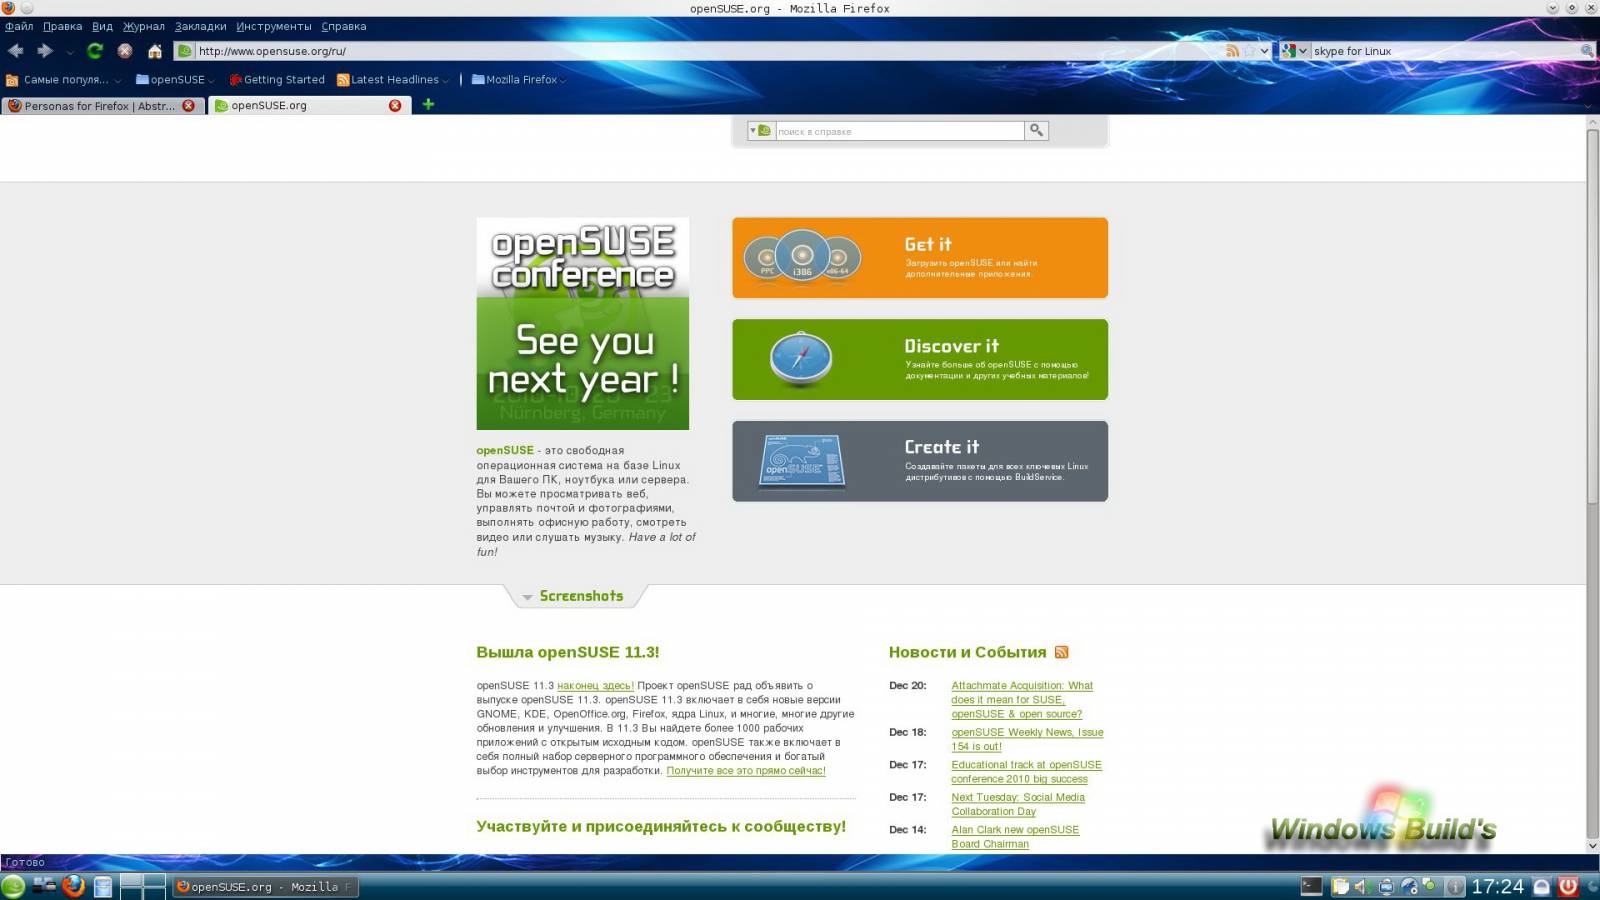Open the list all tabs dropdown
This screenshot has height=900, width=1600.
pyautogui.click(x=1588, y=105)
